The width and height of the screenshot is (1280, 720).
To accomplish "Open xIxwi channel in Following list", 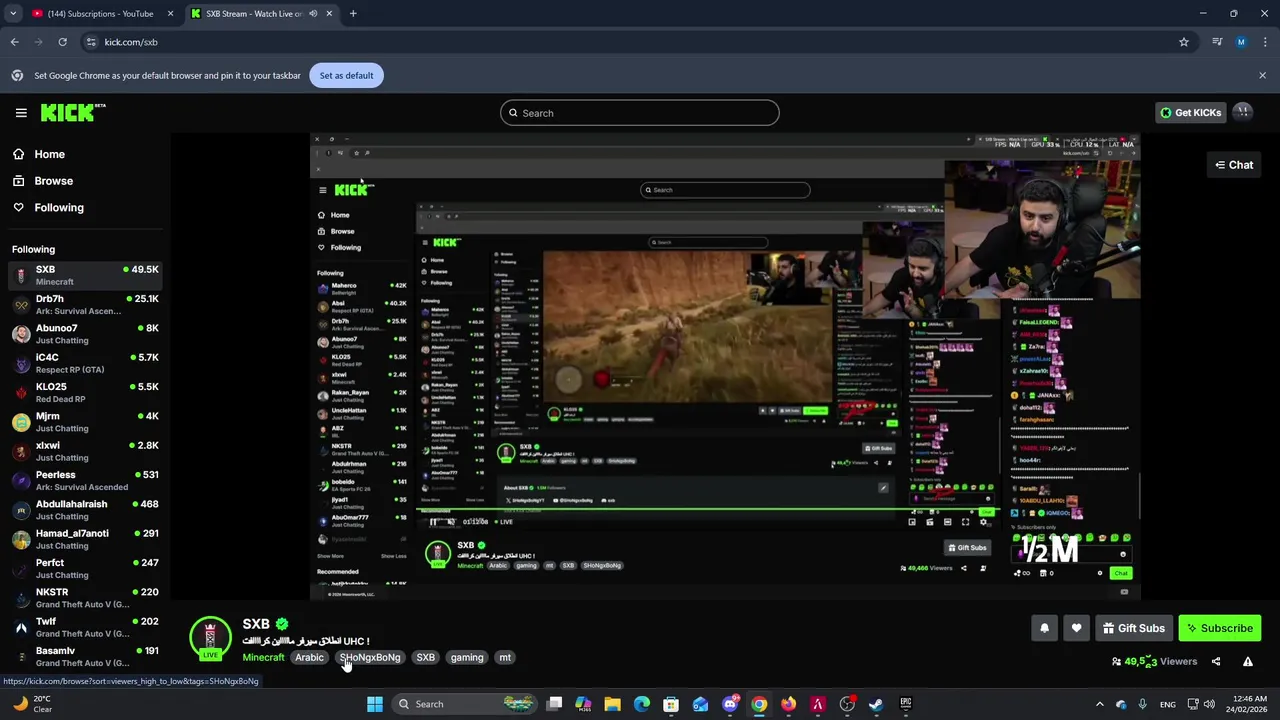I will coord(86,451).
